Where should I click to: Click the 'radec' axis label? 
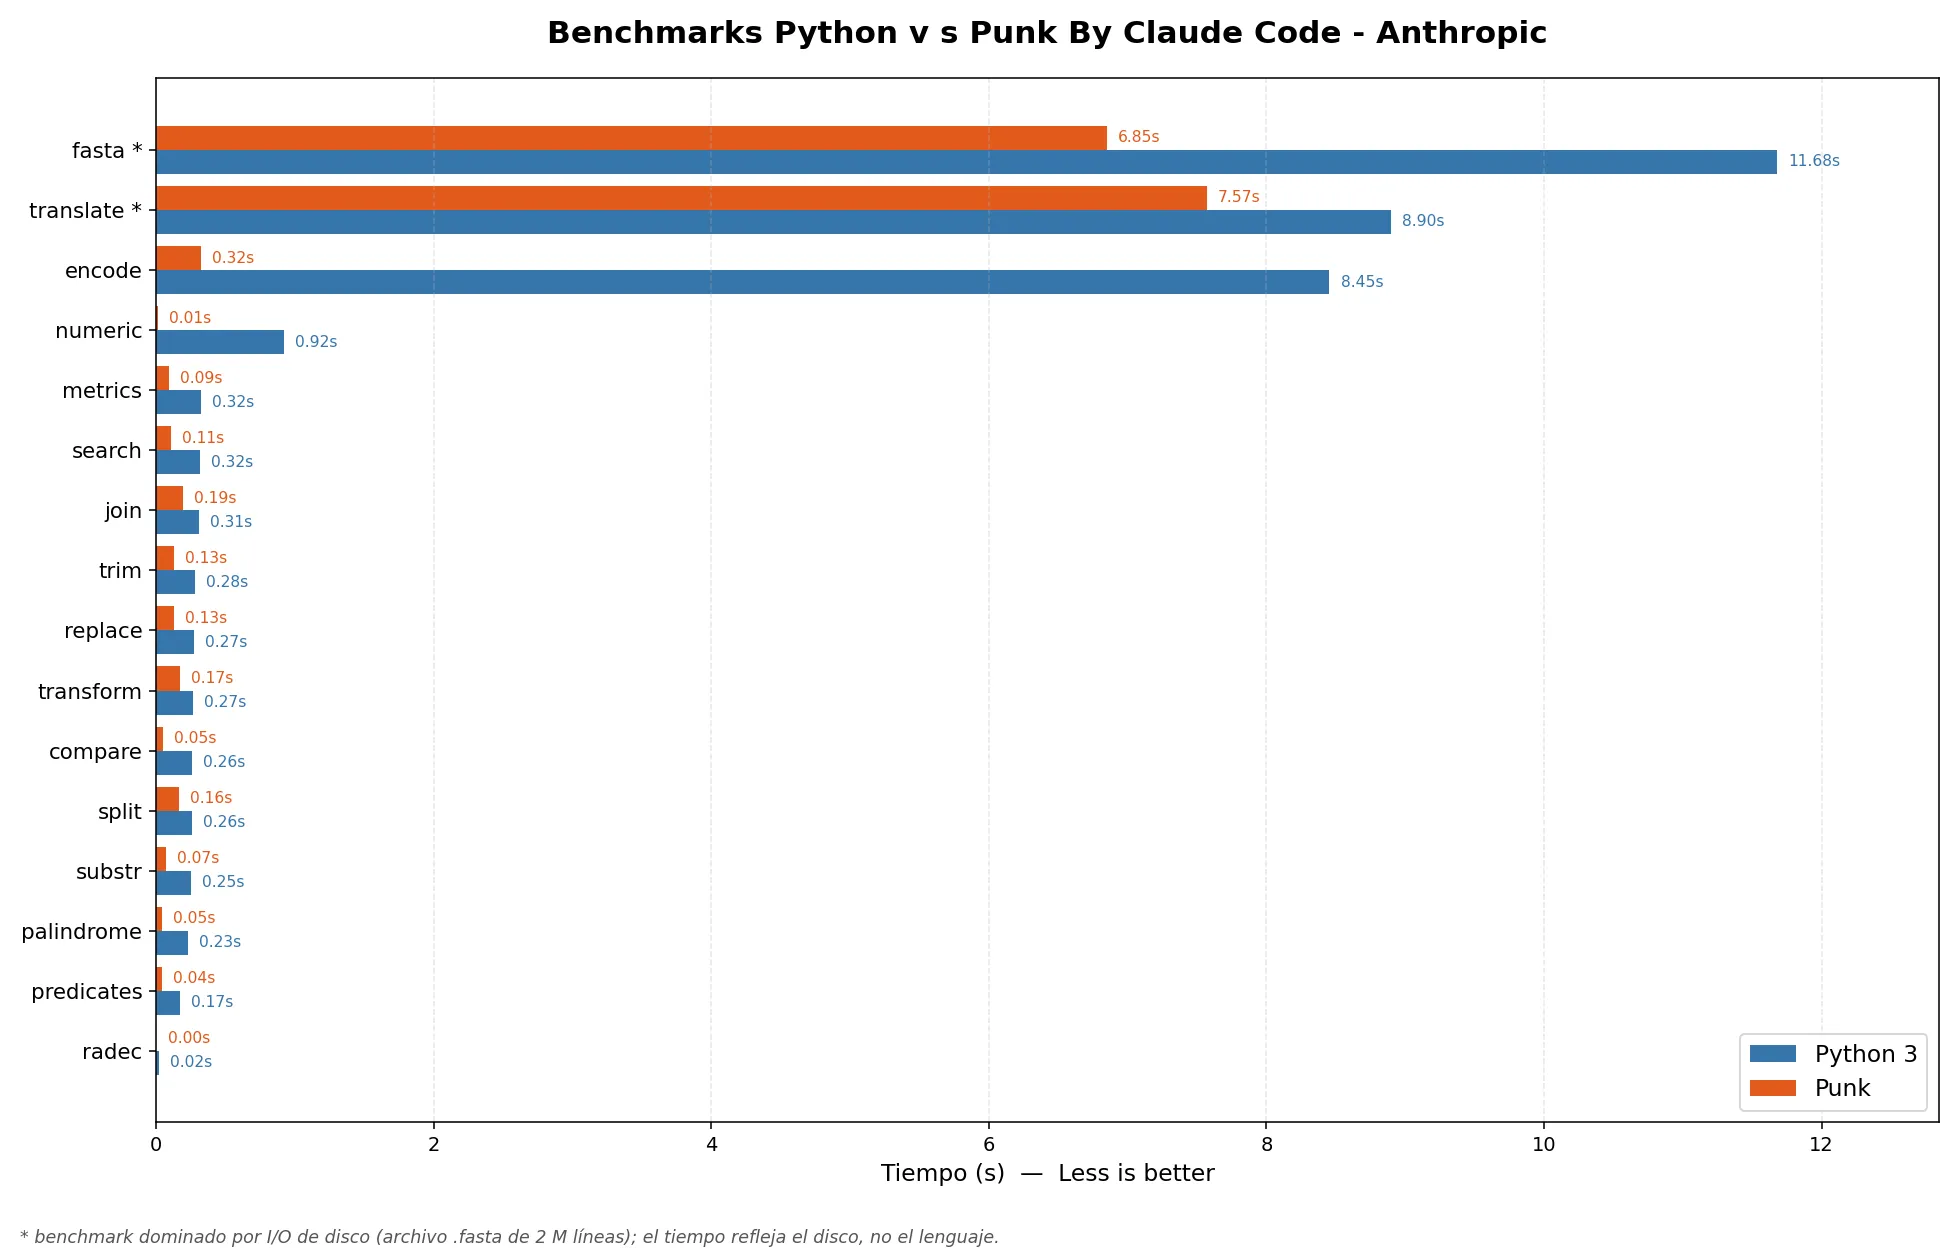(x=112, y=1052)
